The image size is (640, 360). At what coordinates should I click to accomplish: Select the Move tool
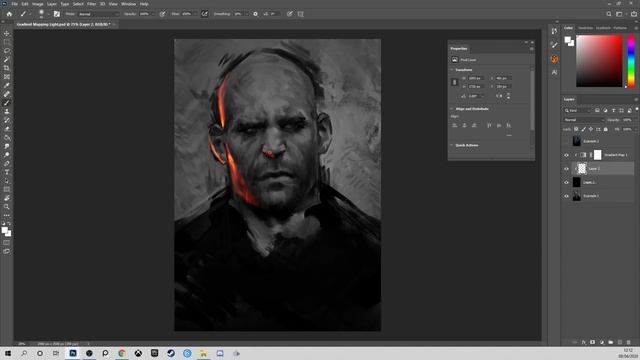click(7, 33)
